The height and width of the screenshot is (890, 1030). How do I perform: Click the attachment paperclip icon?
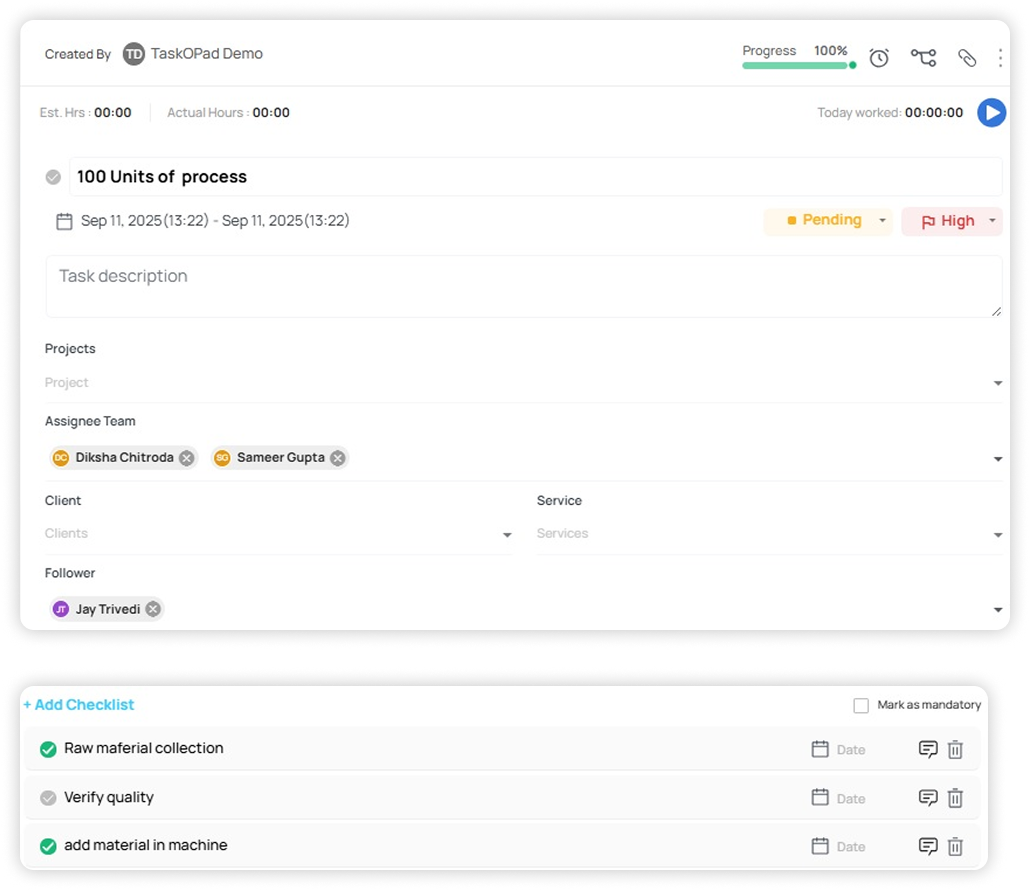pos(966,58)
